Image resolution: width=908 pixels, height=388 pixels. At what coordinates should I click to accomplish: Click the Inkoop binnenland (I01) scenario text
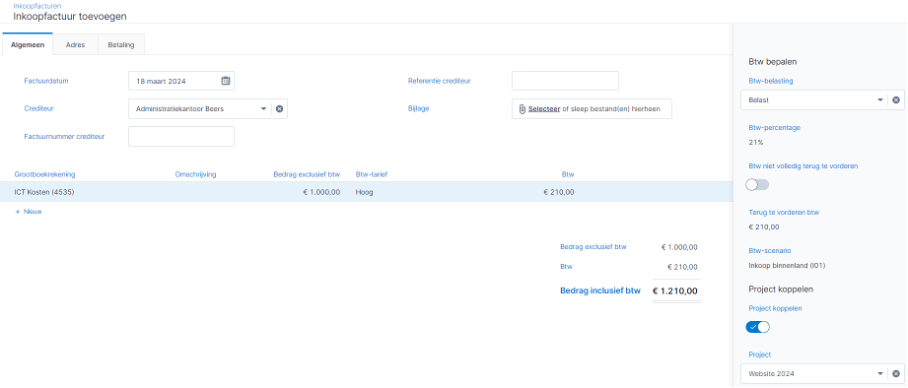click(x=787, y=266)
